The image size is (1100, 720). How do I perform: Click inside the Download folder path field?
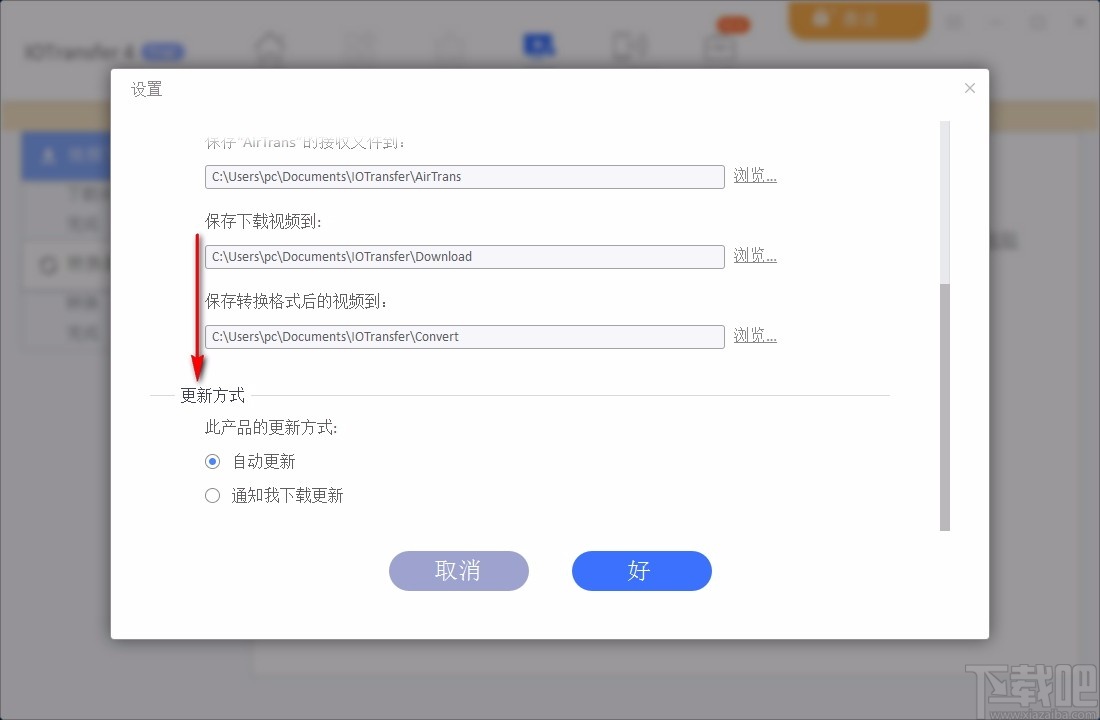point(464,256)
